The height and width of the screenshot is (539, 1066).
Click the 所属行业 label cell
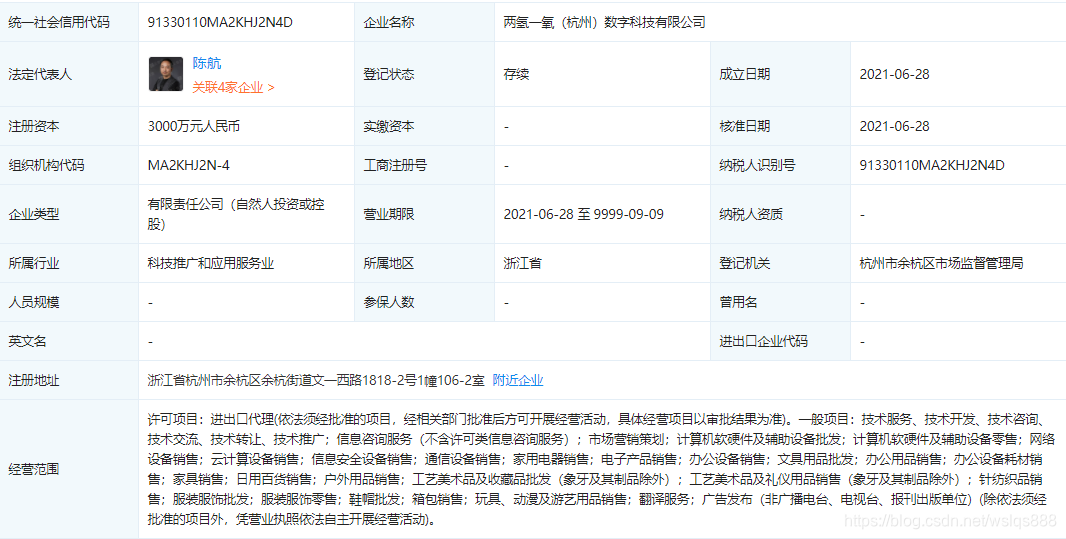(69, 263)
